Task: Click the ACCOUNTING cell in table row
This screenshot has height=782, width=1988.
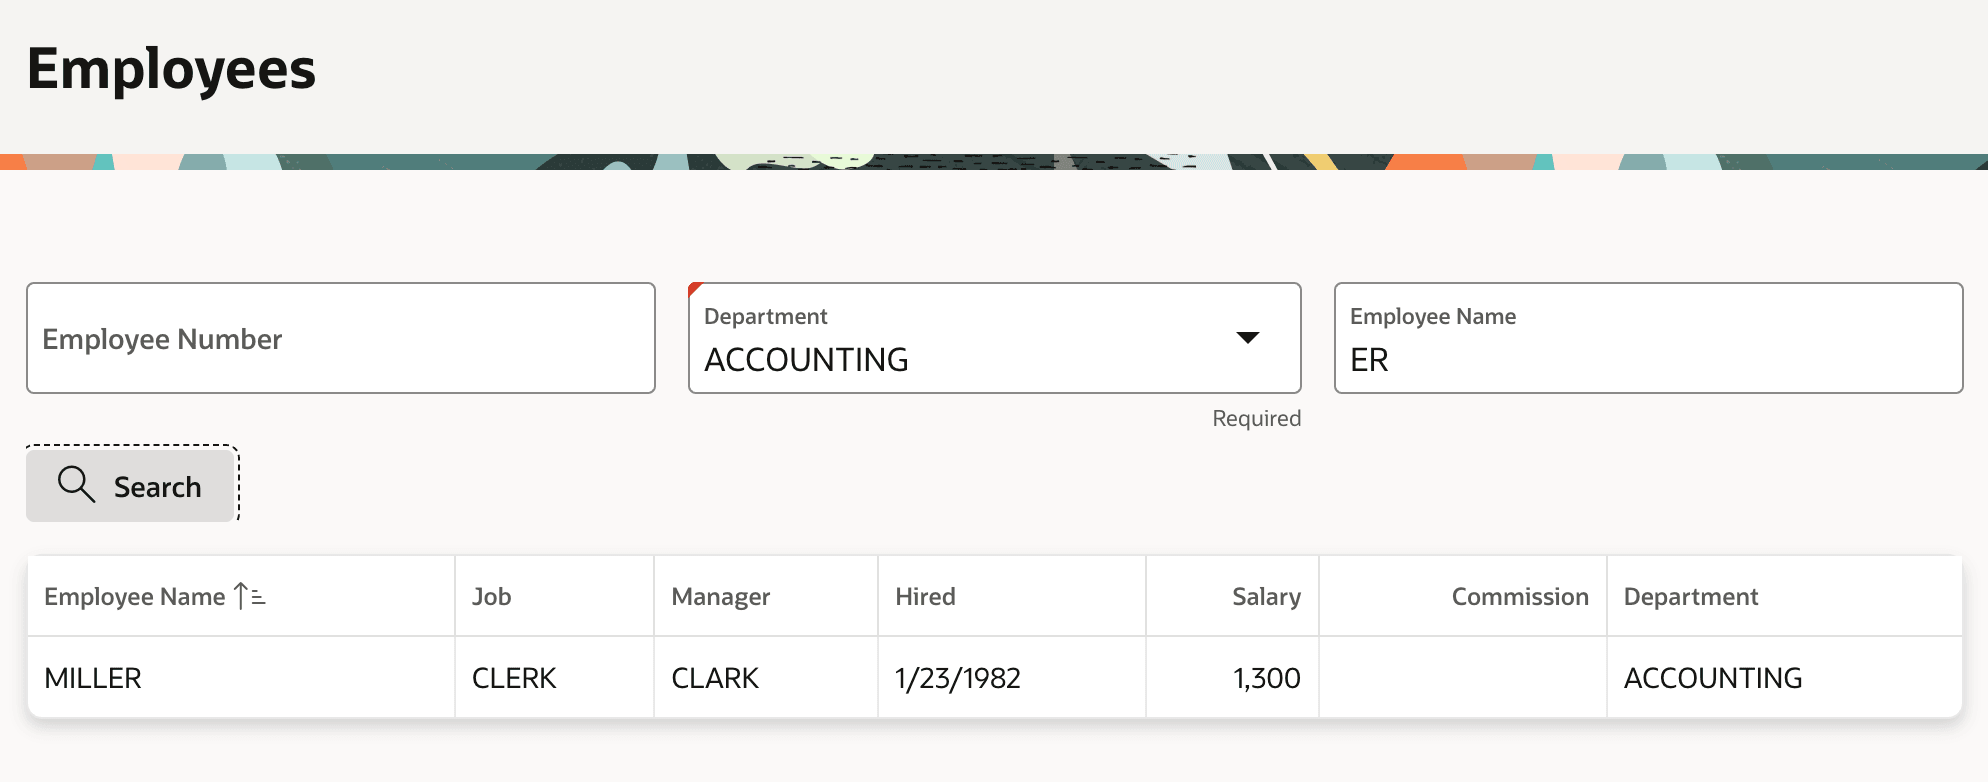Action: [x=1784, y=678]
